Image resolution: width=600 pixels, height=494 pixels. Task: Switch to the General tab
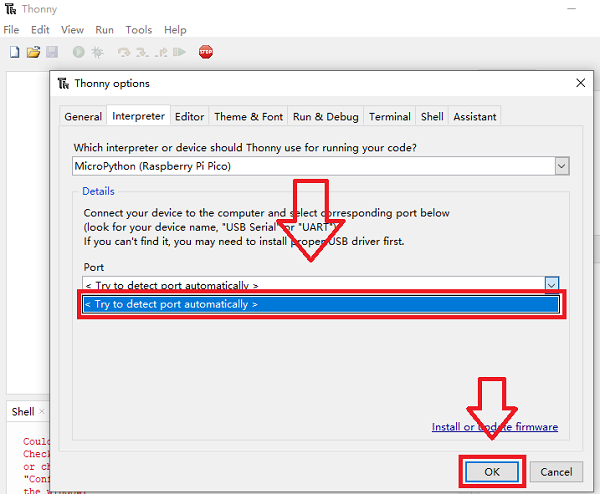pyautogui.click(x=83, y=116)
